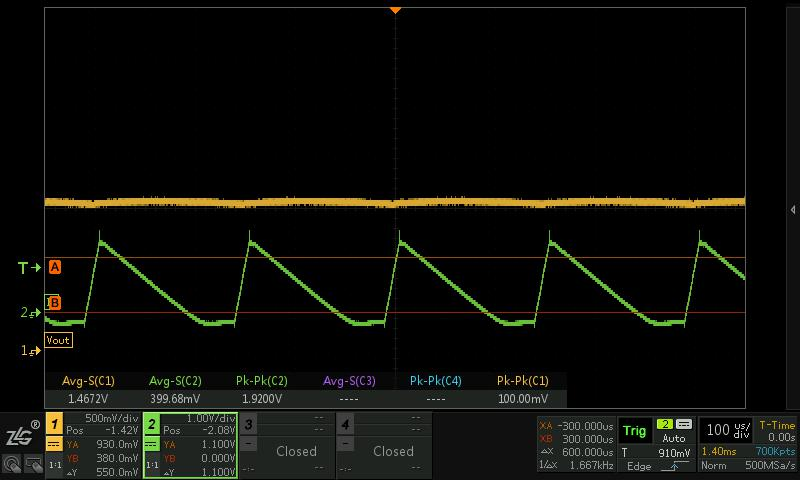Open the 100 us/div timebase setting

[729, 431]
